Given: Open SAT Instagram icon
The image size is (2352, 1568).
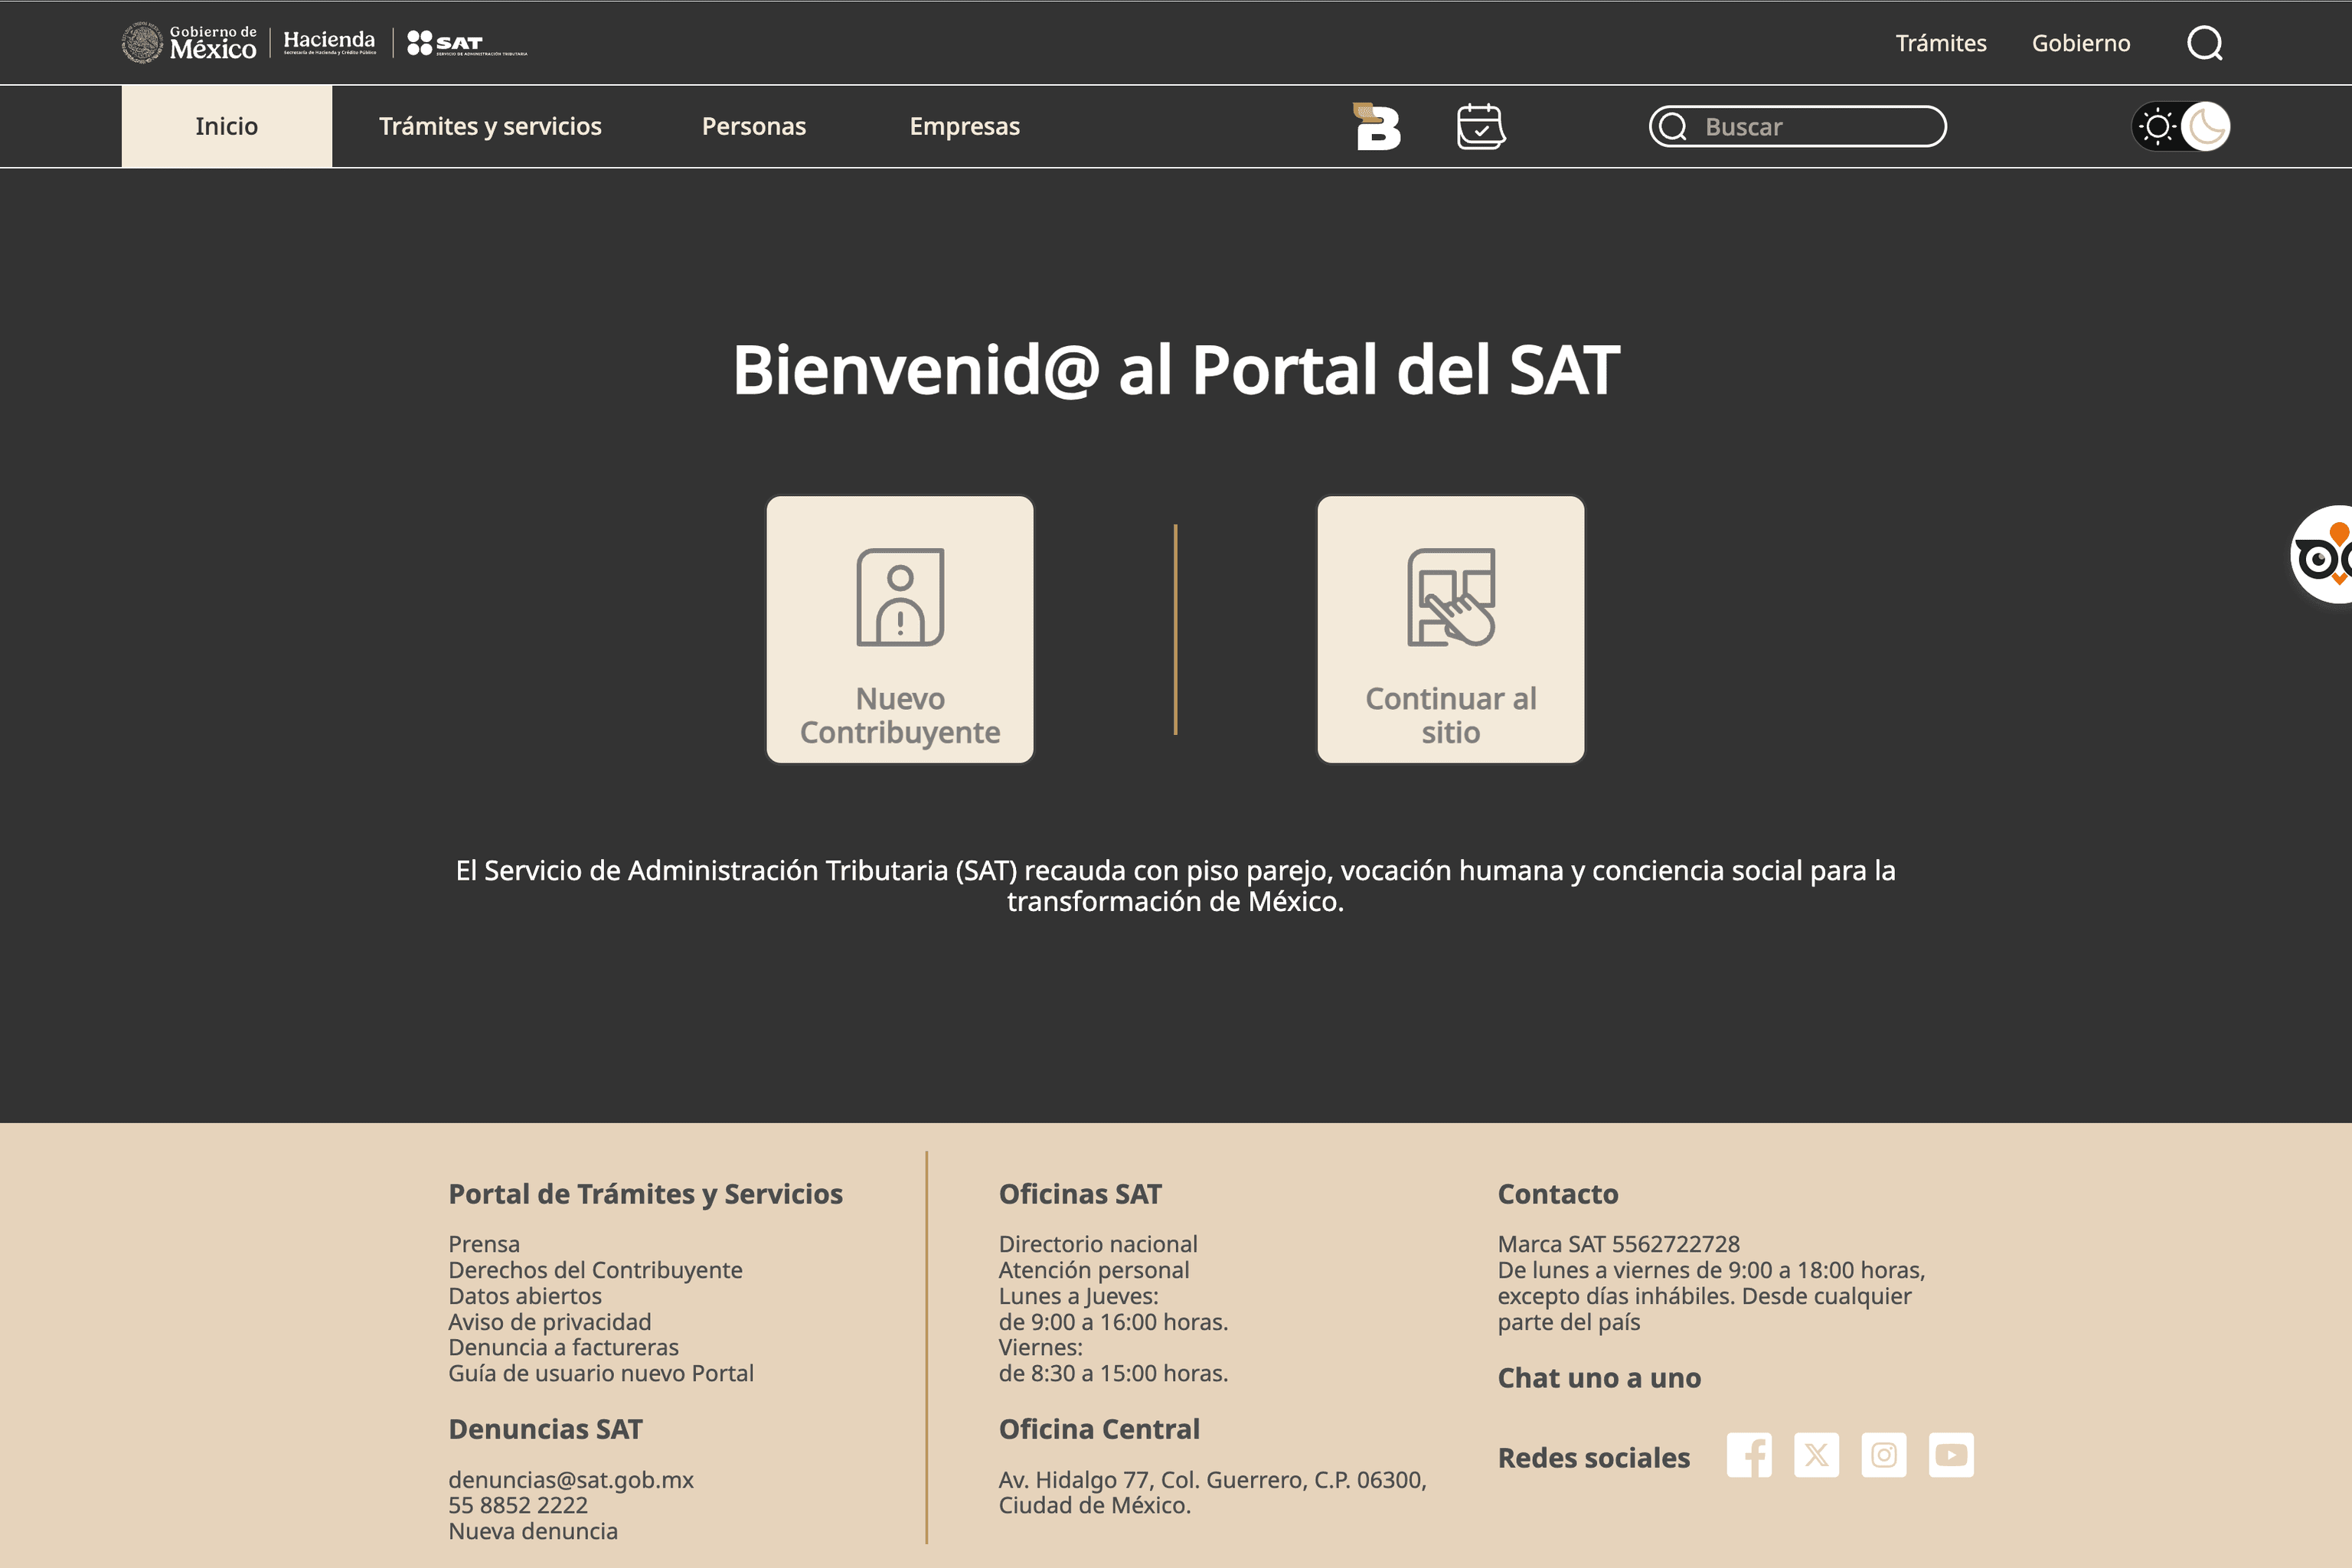Looking at the screenshot, I should (x=1884, y=1455).
